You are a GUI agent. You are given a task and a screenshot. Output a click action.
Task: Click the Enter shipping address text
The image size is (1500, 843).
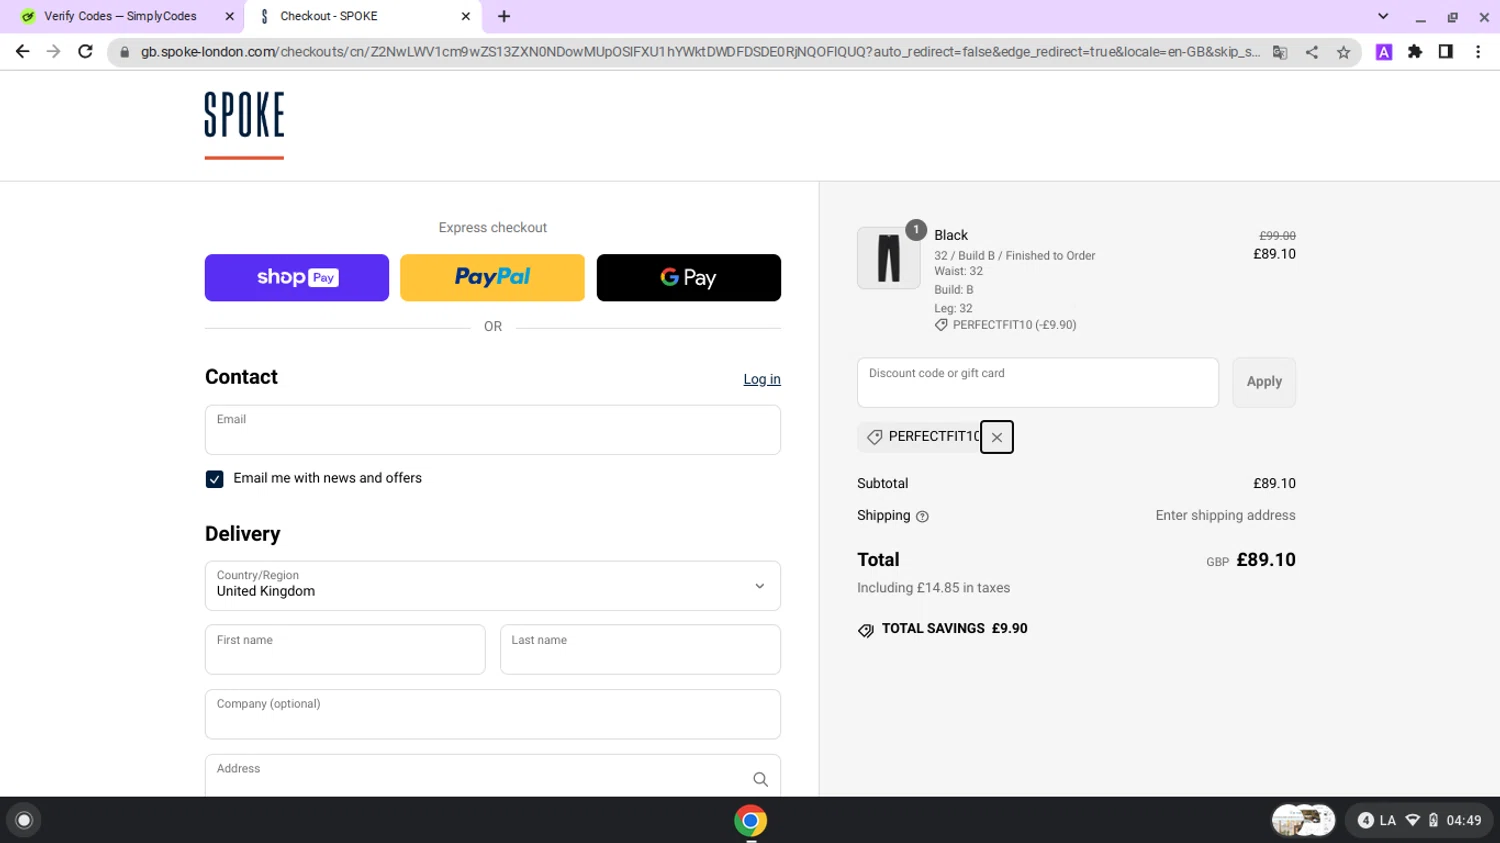1225,515
